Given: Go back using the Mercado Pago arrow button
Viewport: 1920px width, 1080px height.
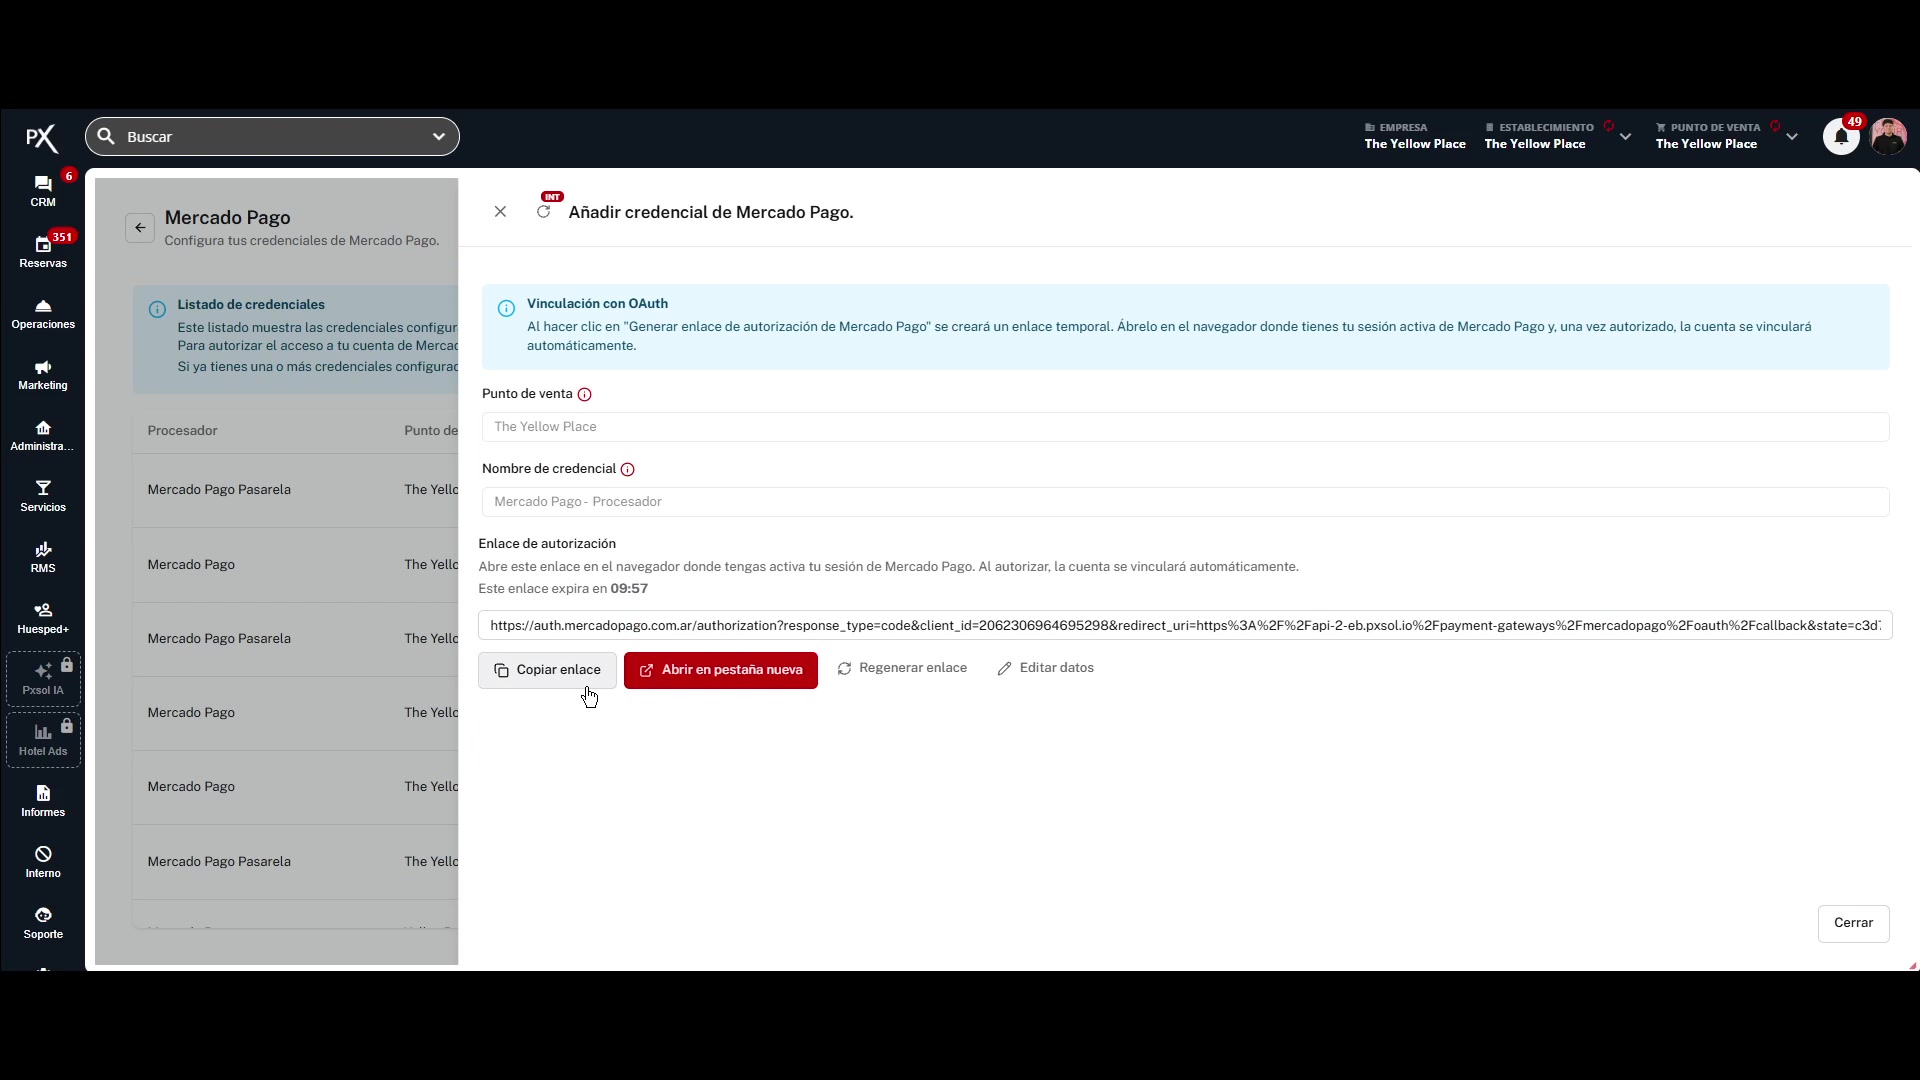Looking at the screenshot, I should (140, 228).
